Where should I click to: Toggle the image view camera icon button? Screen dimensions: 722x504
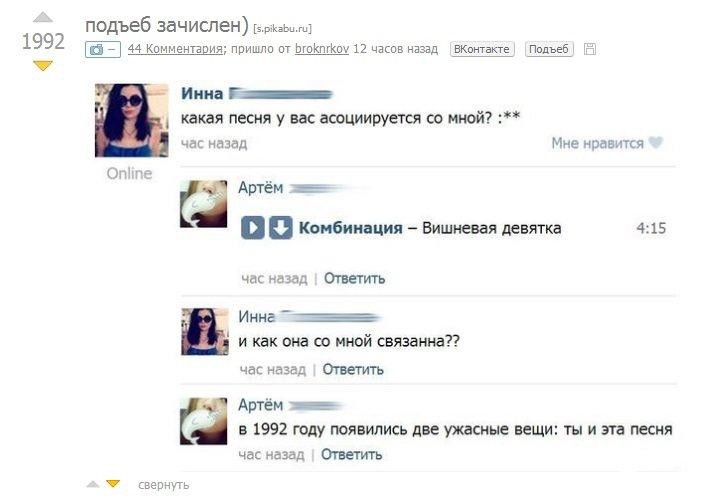[103, 49]
